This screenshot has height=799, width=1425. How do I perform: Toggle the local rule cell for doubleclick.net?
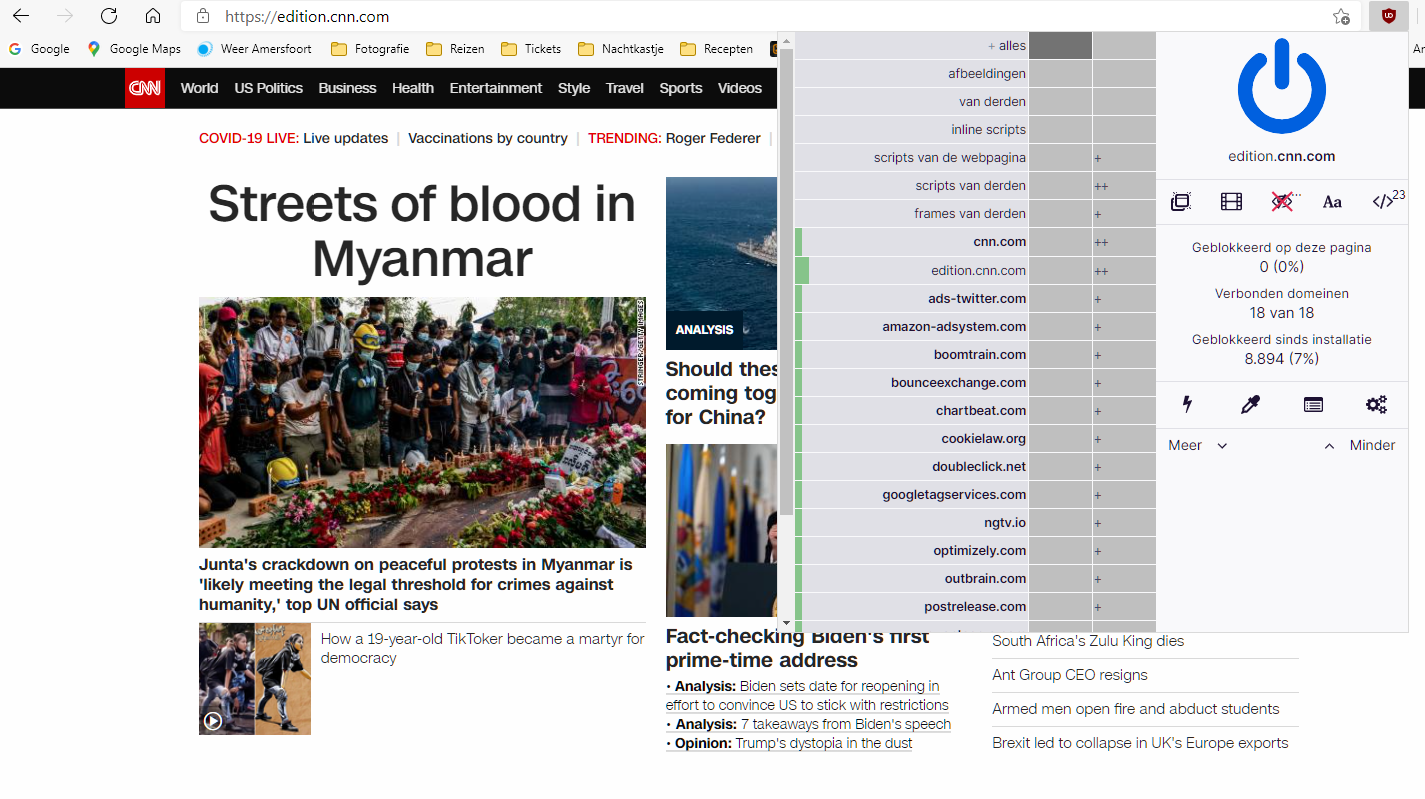pos(1124,467)
